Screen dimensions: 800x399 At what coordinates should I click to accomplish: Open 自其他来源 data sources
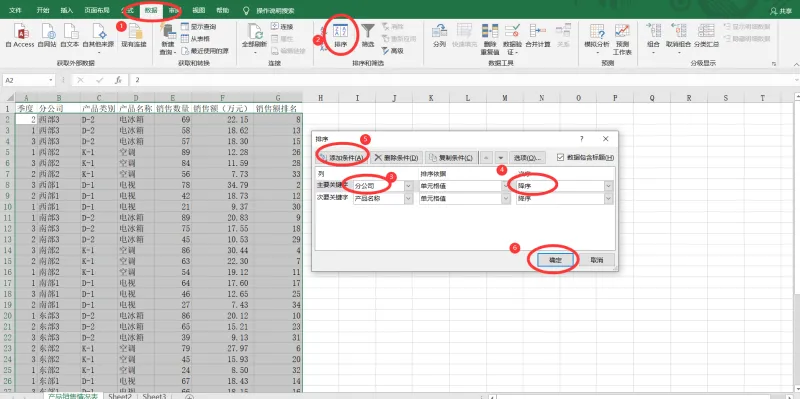(x=98, y=38)
